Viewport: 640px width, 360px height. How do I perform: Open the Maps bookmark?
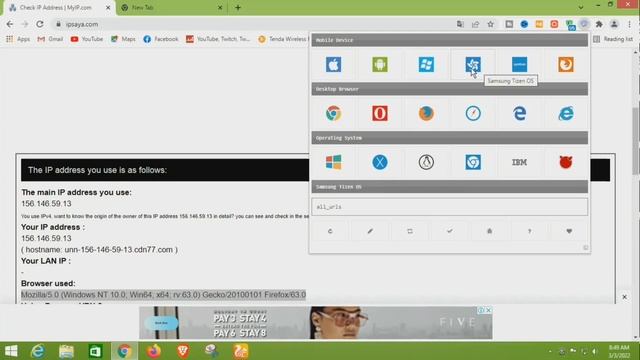pyautogui.click(x=123, y=39)
